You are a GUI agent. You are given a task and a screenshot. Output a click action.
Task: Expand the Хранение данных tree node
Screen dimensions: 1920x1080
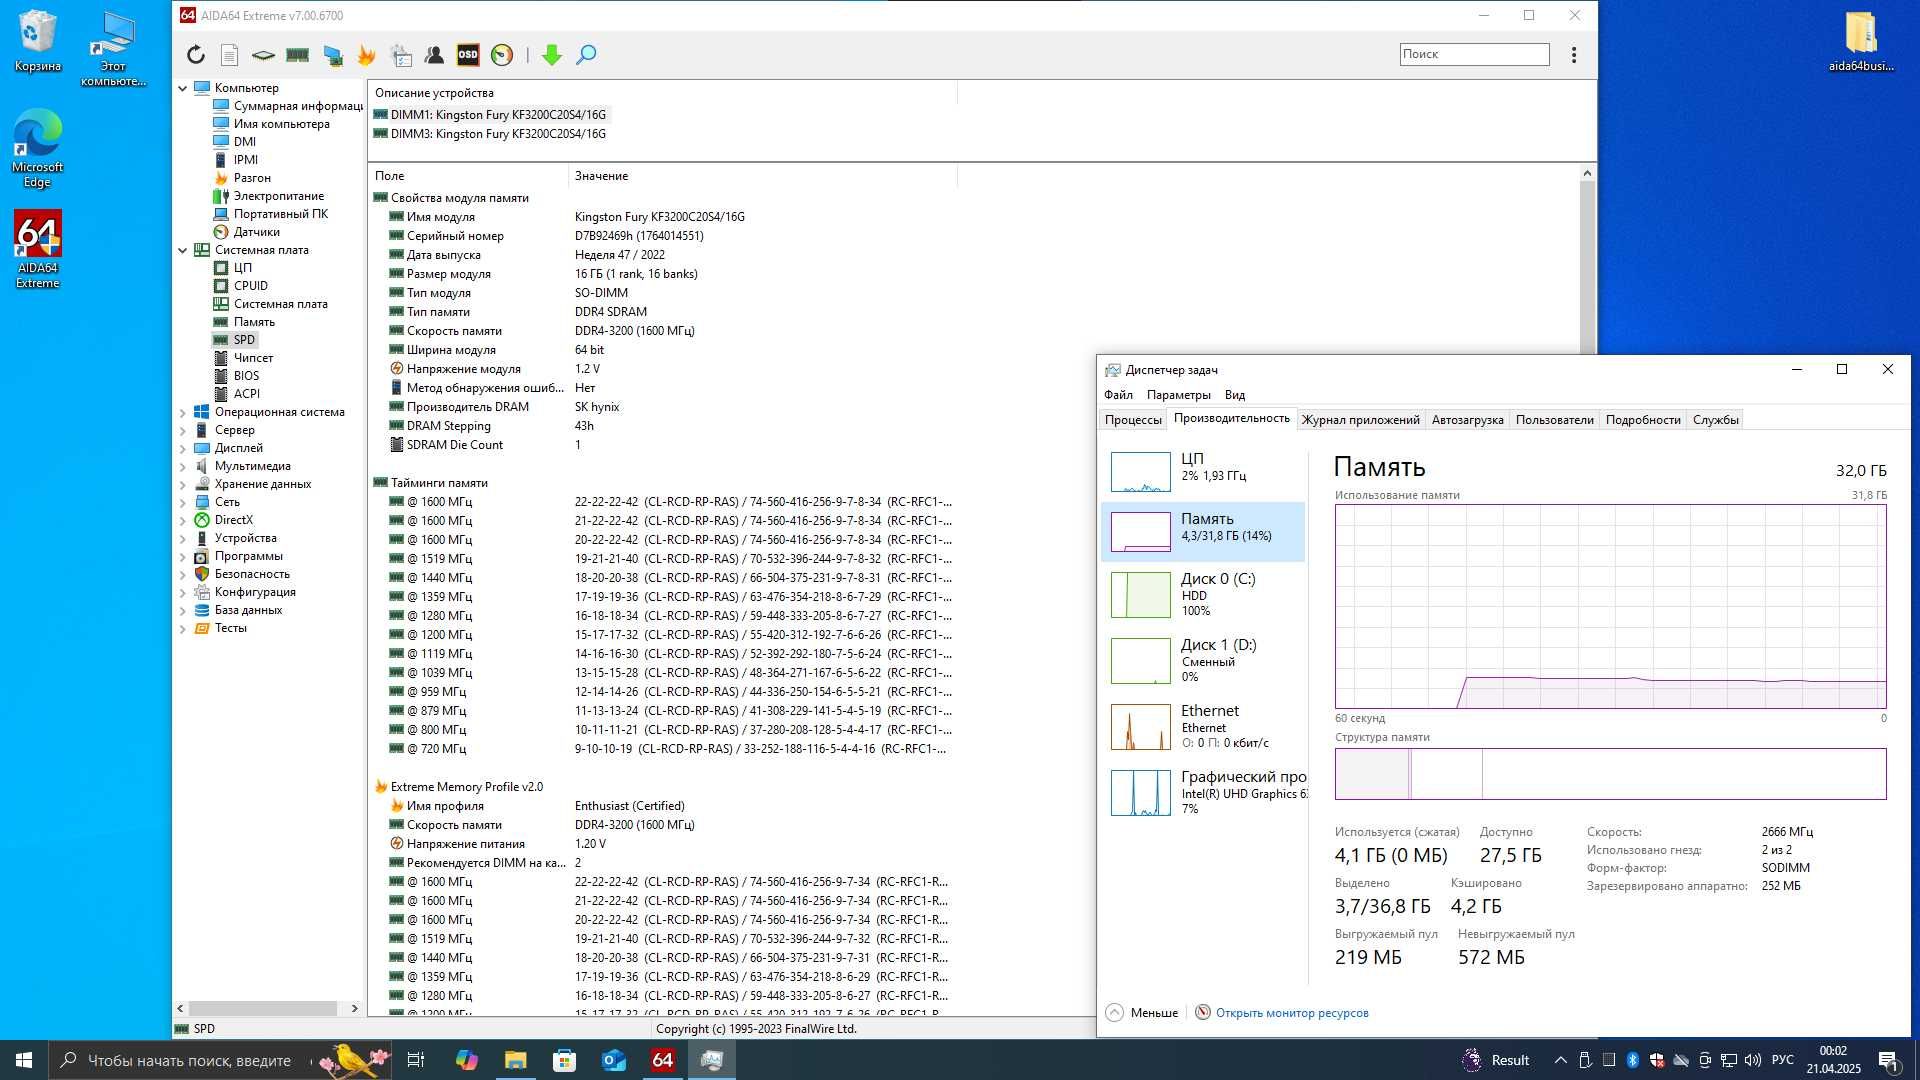[x=183, y=484]
